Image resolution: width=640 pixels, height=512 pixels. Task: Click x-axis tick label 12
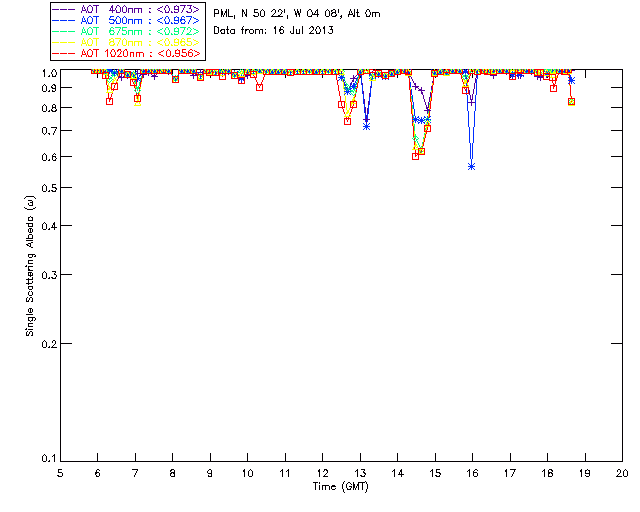point(322,473)
